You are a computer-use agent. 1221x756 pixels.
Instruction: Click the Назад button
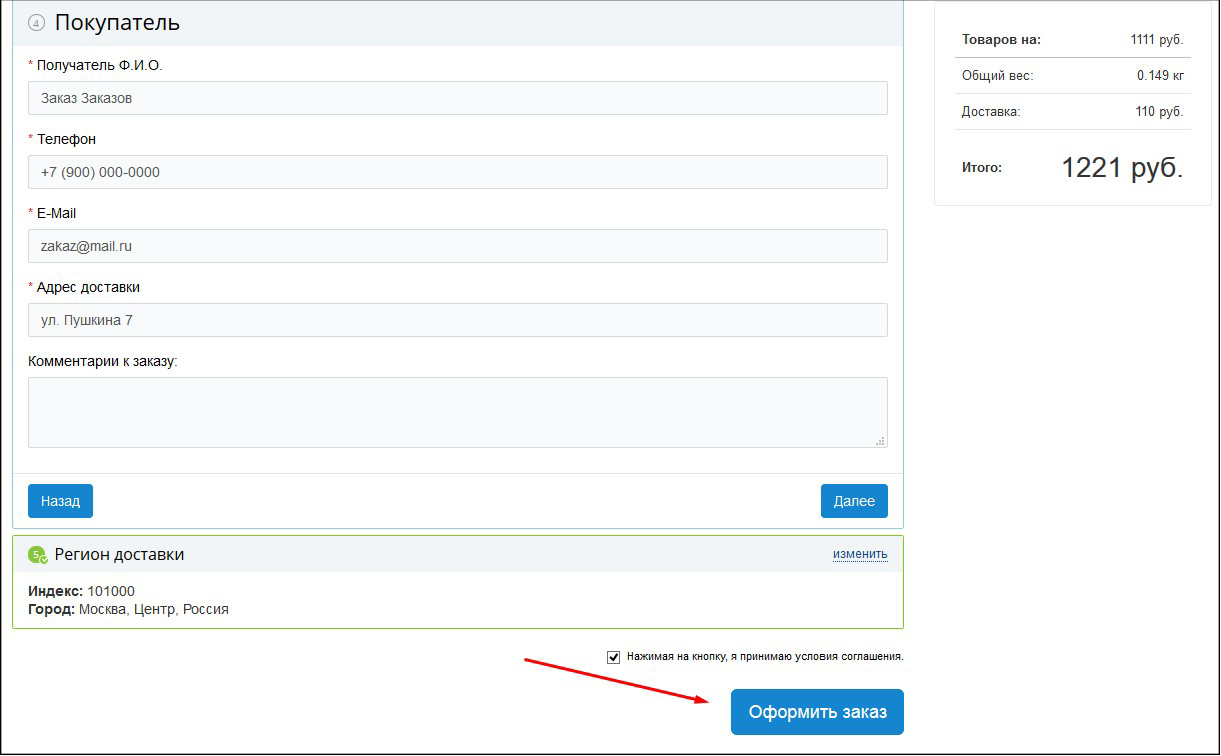pos(60,501)
